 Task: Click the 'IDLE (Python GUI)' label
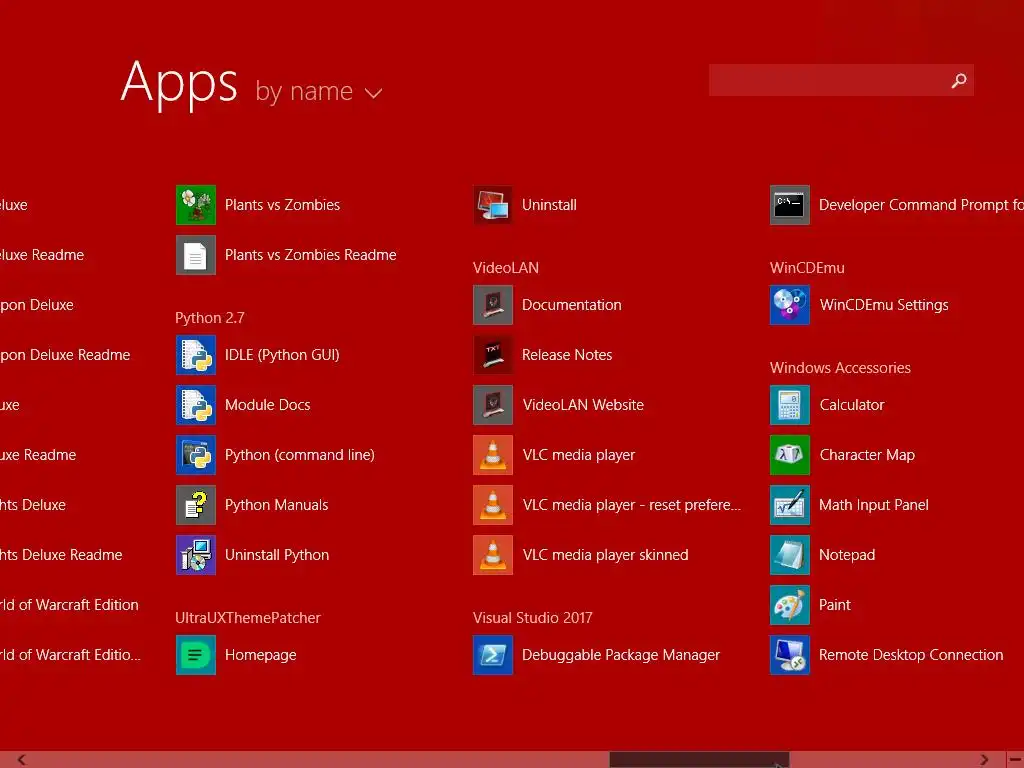282,355
